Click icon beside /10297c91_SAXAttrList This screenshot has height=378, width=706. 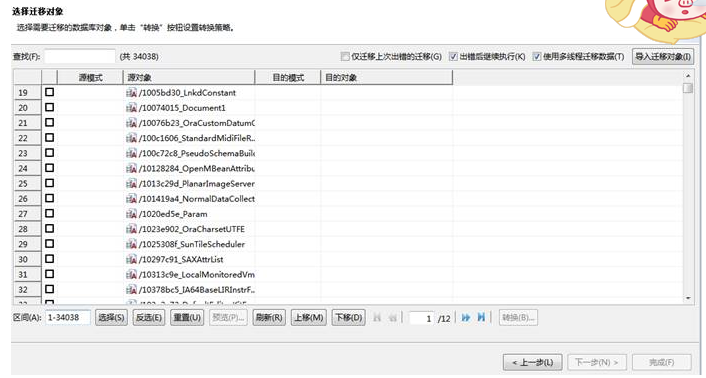pyautogui.click(x=131, y=259)
